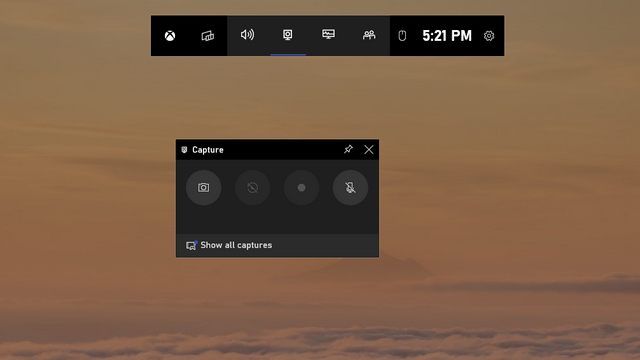
Task: Click the 5:21 PM clock
Action: tap(447, 36)
